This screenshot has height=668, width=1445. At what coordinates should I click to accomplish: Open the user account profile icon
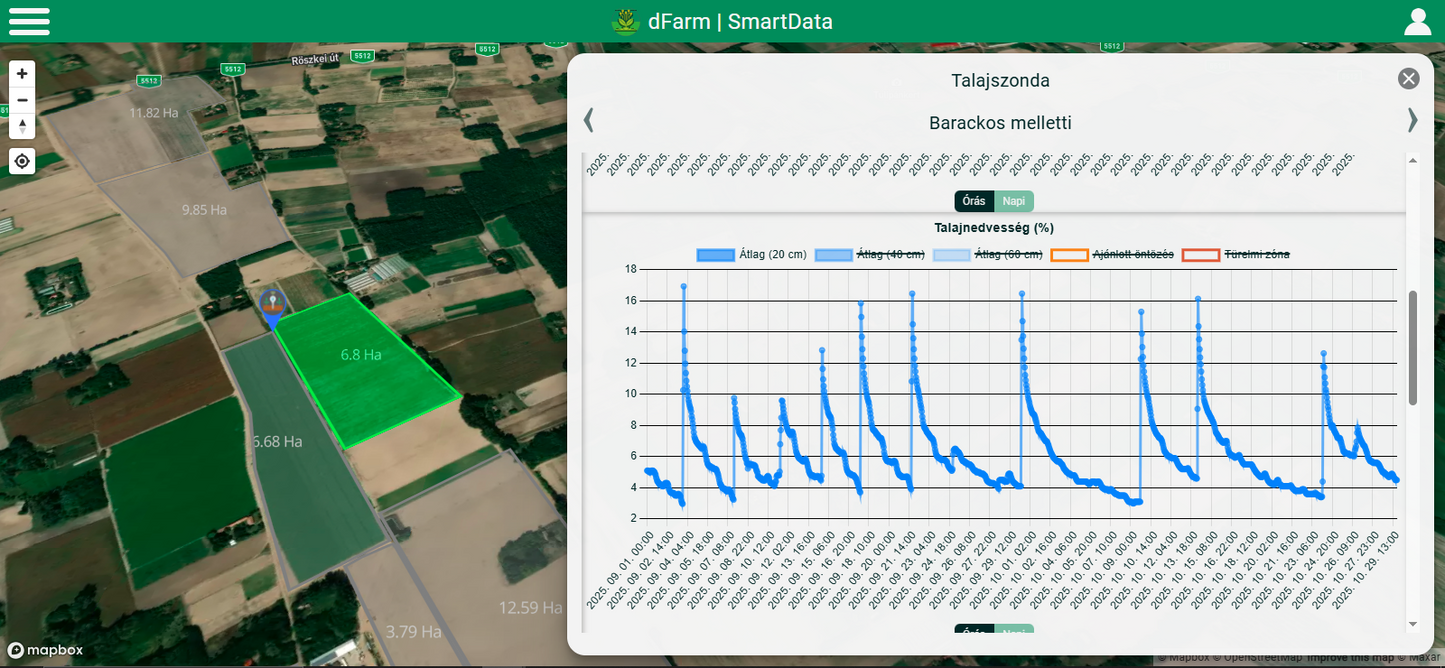tap(1418, 21)
